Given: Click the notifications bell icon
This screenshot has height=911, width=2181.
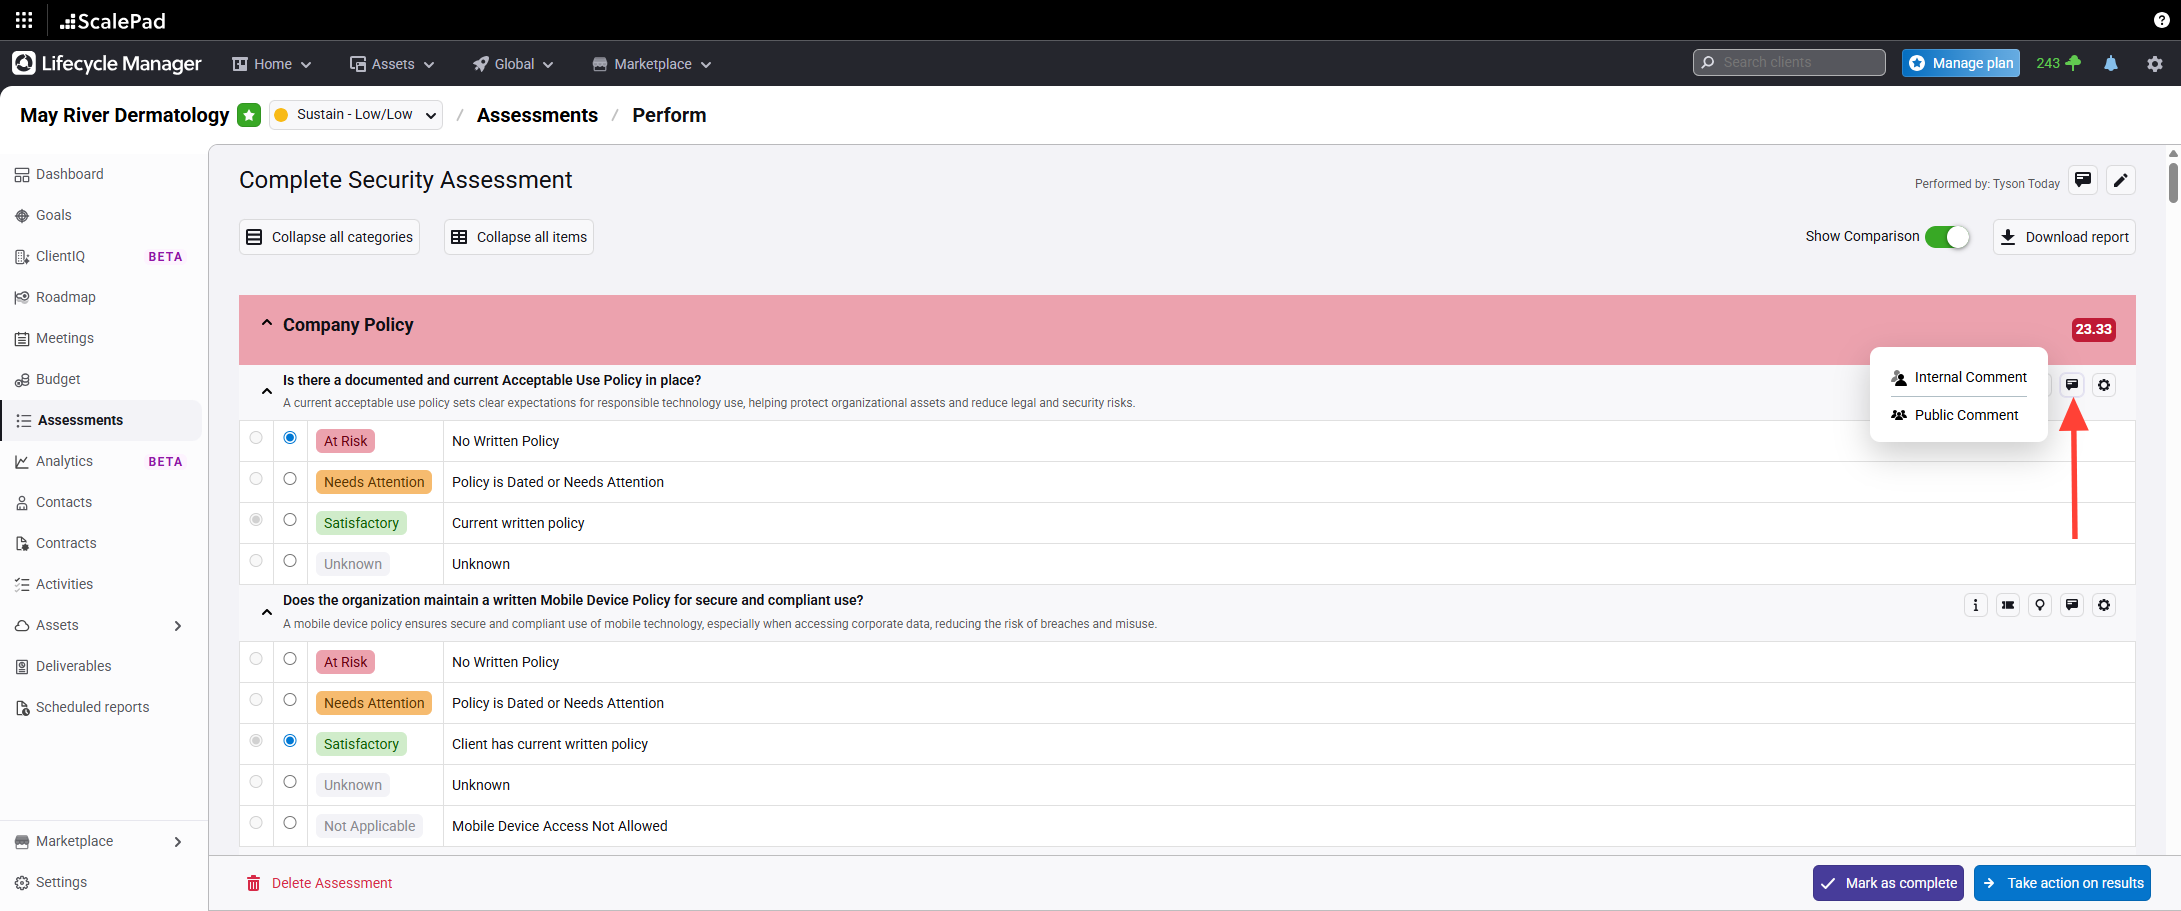Looking at the screenshot, I should [2111, 63].
